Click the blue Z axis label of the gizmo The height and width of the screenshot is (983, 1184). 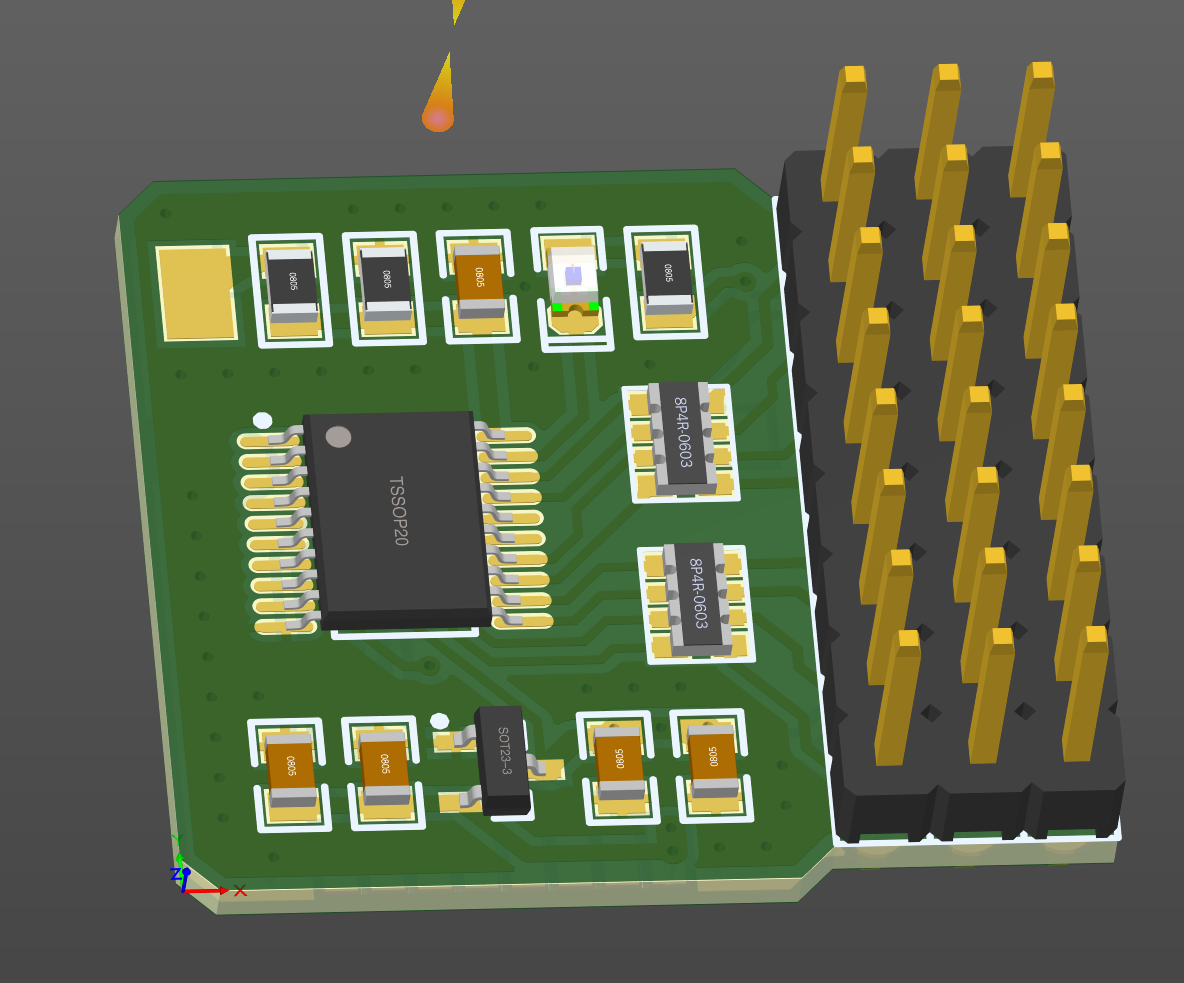click(x=175, y=874)
